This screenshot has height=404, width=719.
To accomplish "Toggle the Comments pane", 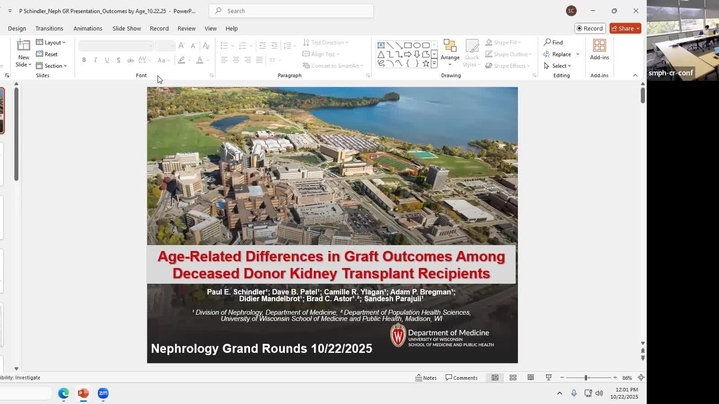I will click(x=461, y=378).
